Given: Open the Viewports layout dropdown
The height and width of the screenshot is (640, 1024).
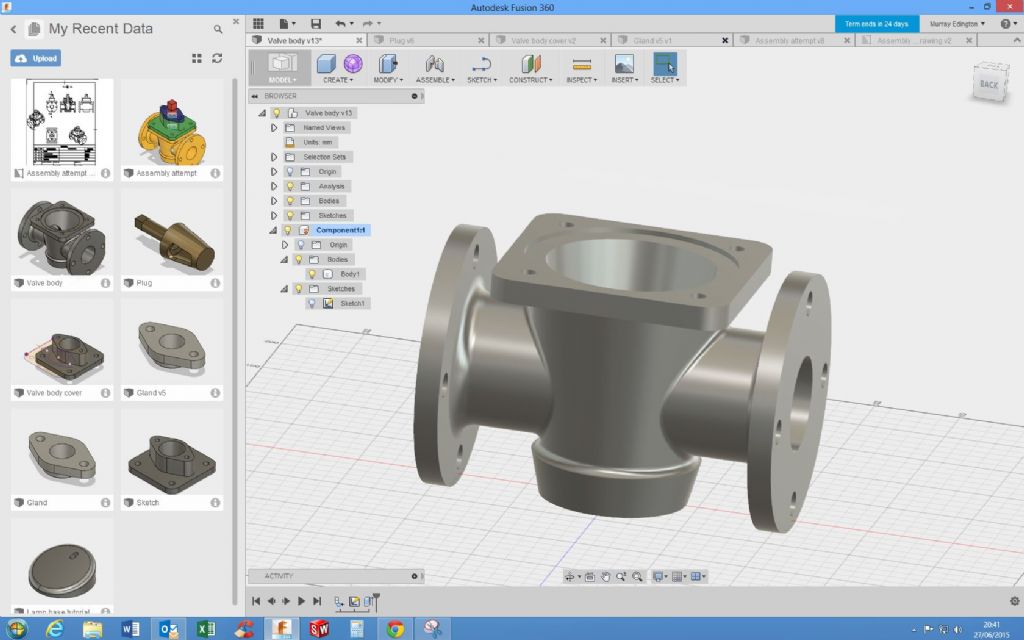Looking at the screenshot, I should 697,577.
